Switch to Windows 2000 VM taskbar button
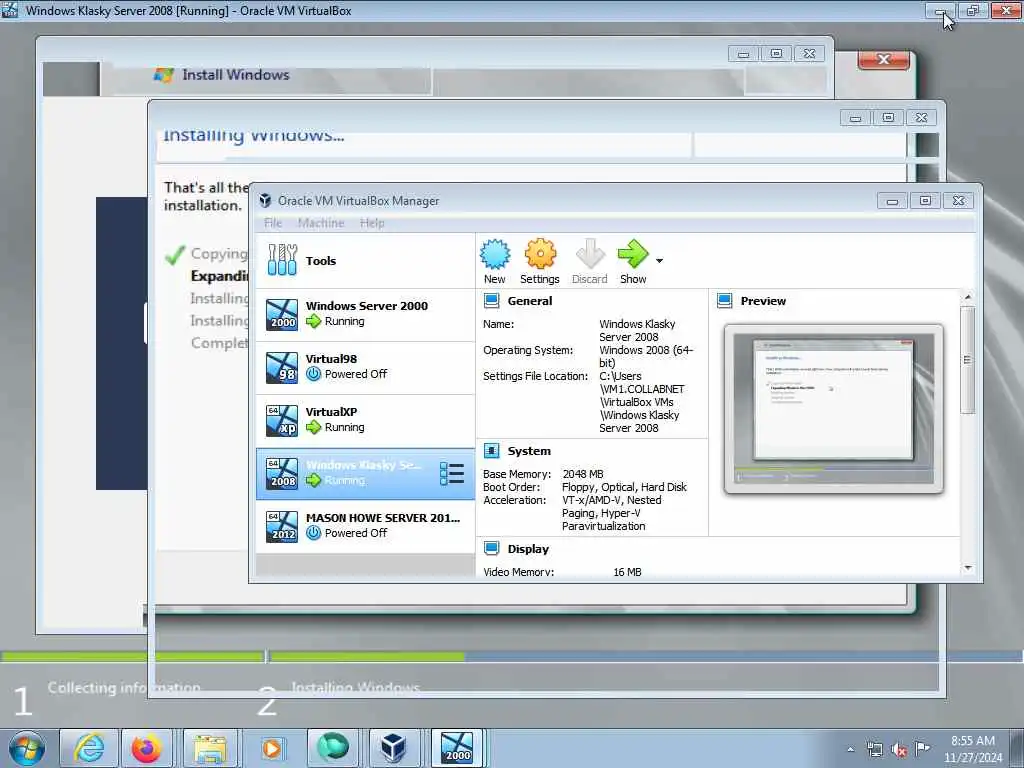 456,748
